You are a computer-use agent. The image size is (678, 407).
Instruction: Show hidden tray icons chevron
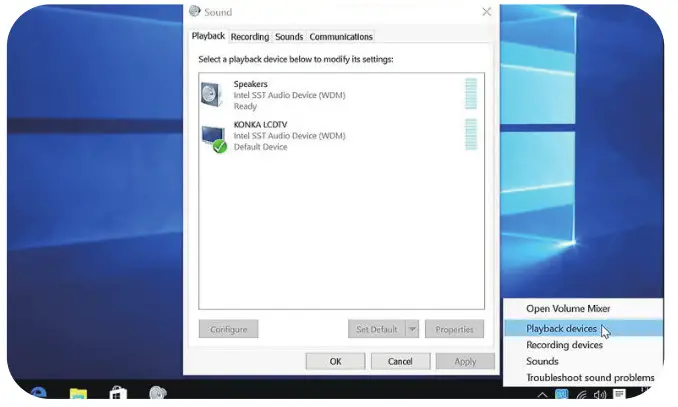coord(542,394)
